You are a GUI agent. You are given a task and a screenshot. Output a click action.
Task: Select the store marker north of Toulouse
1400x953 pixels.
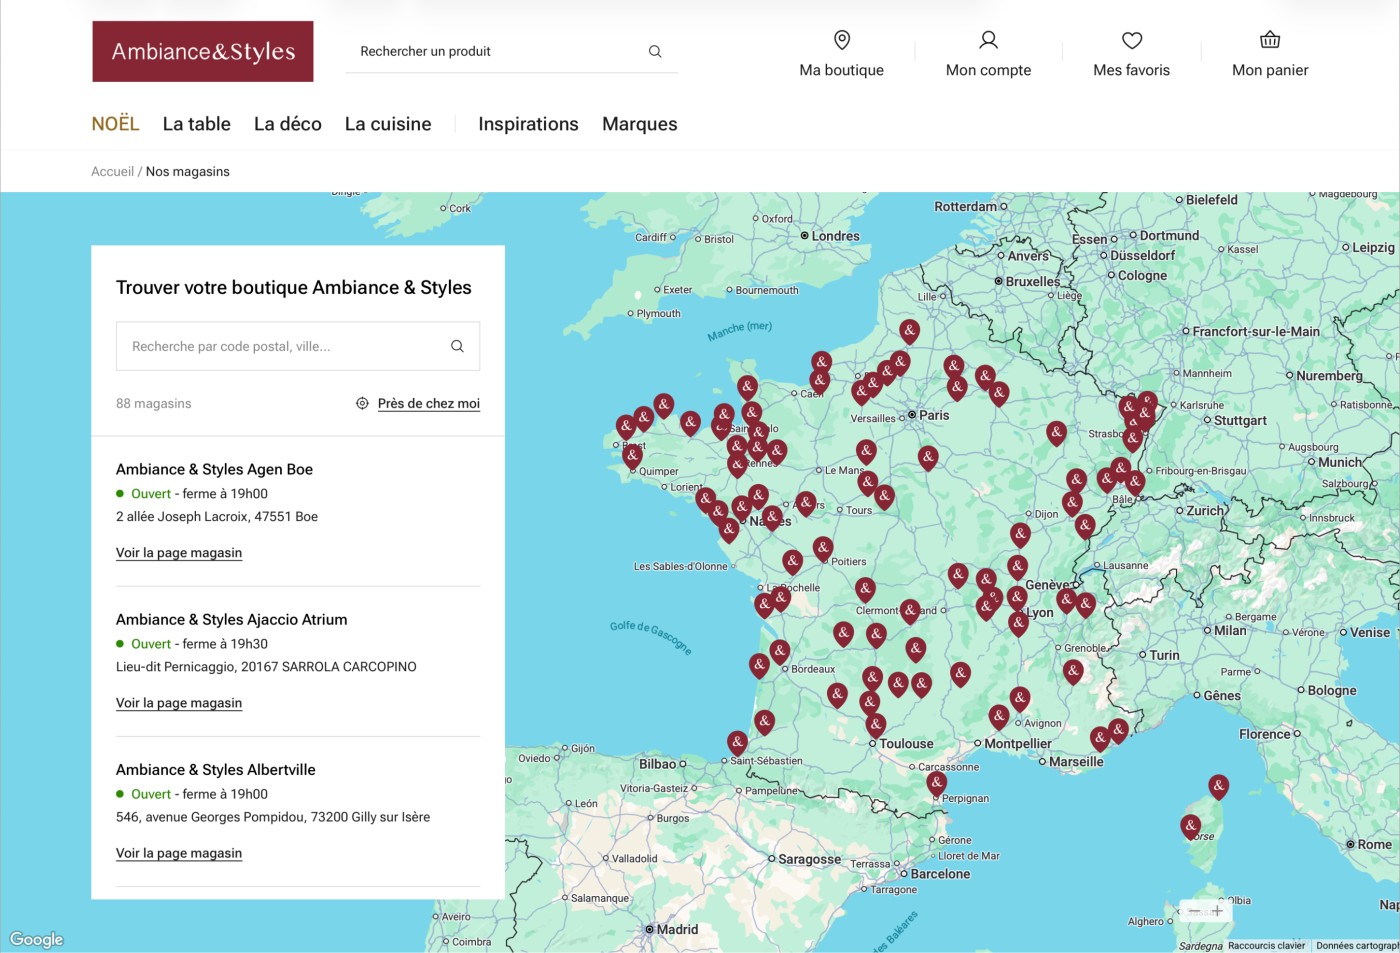(876, 723)
